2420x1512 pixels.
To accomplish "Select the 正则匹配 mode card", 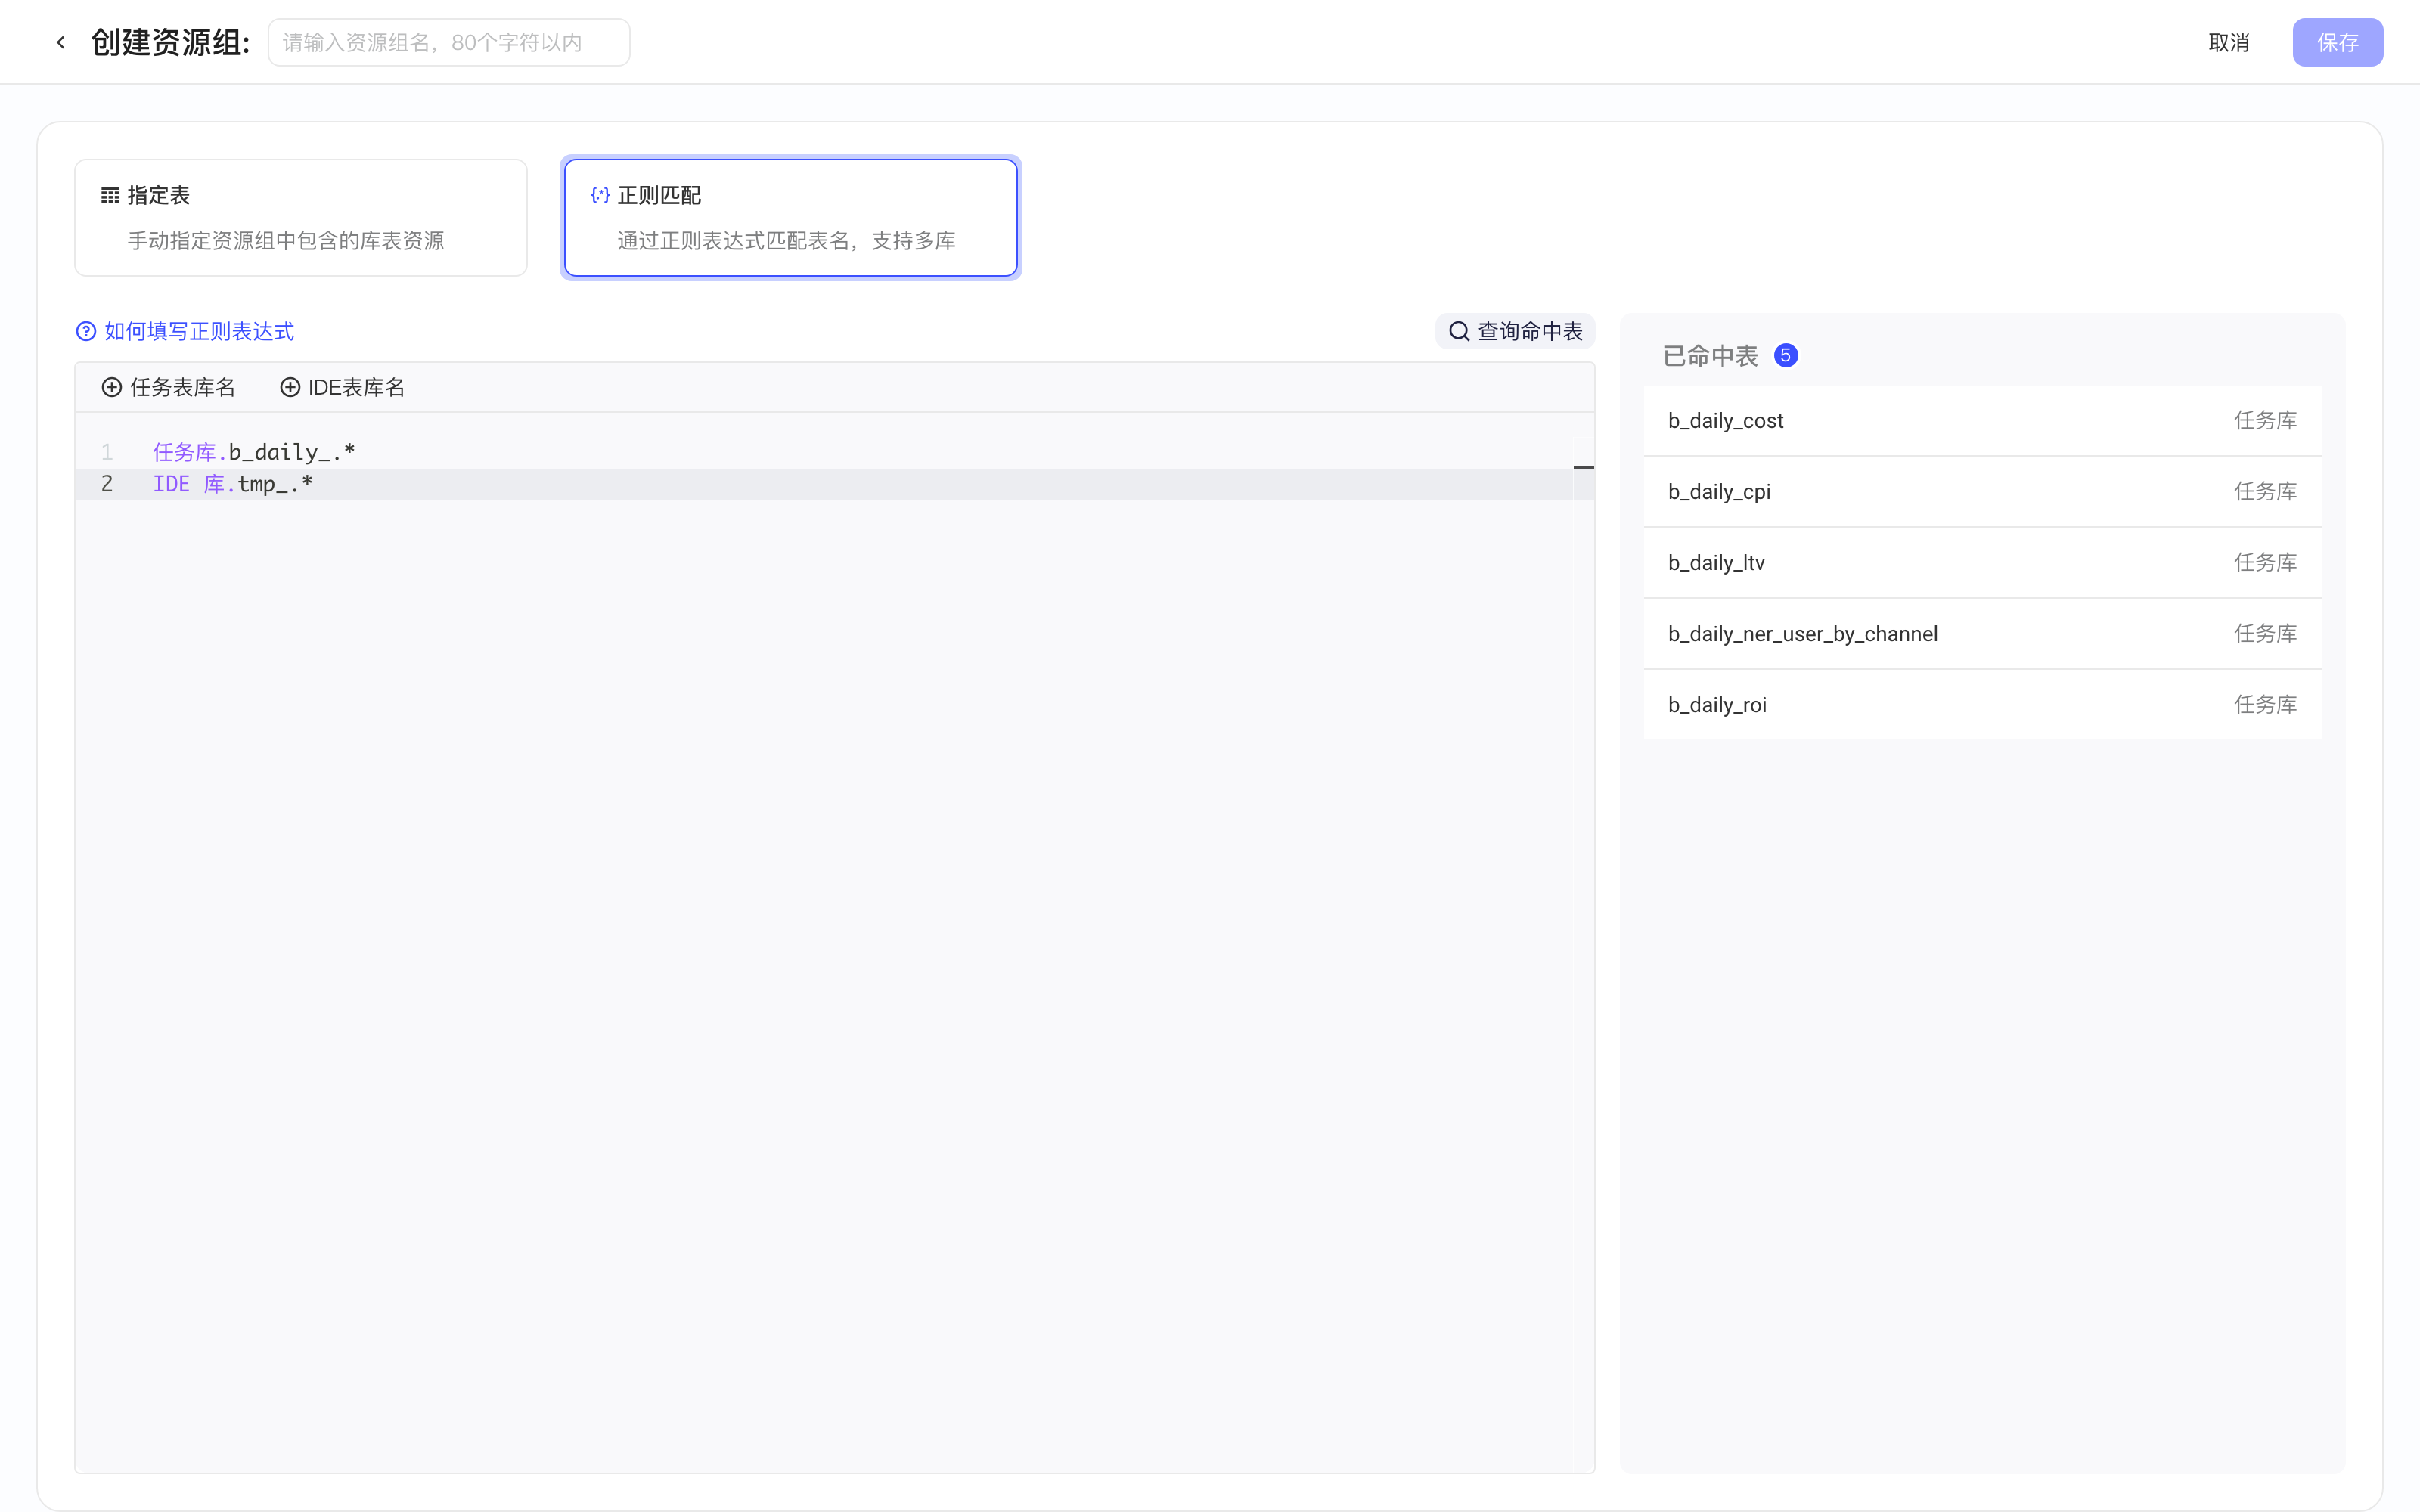I will pyautogui.click(x=790, y=218).
